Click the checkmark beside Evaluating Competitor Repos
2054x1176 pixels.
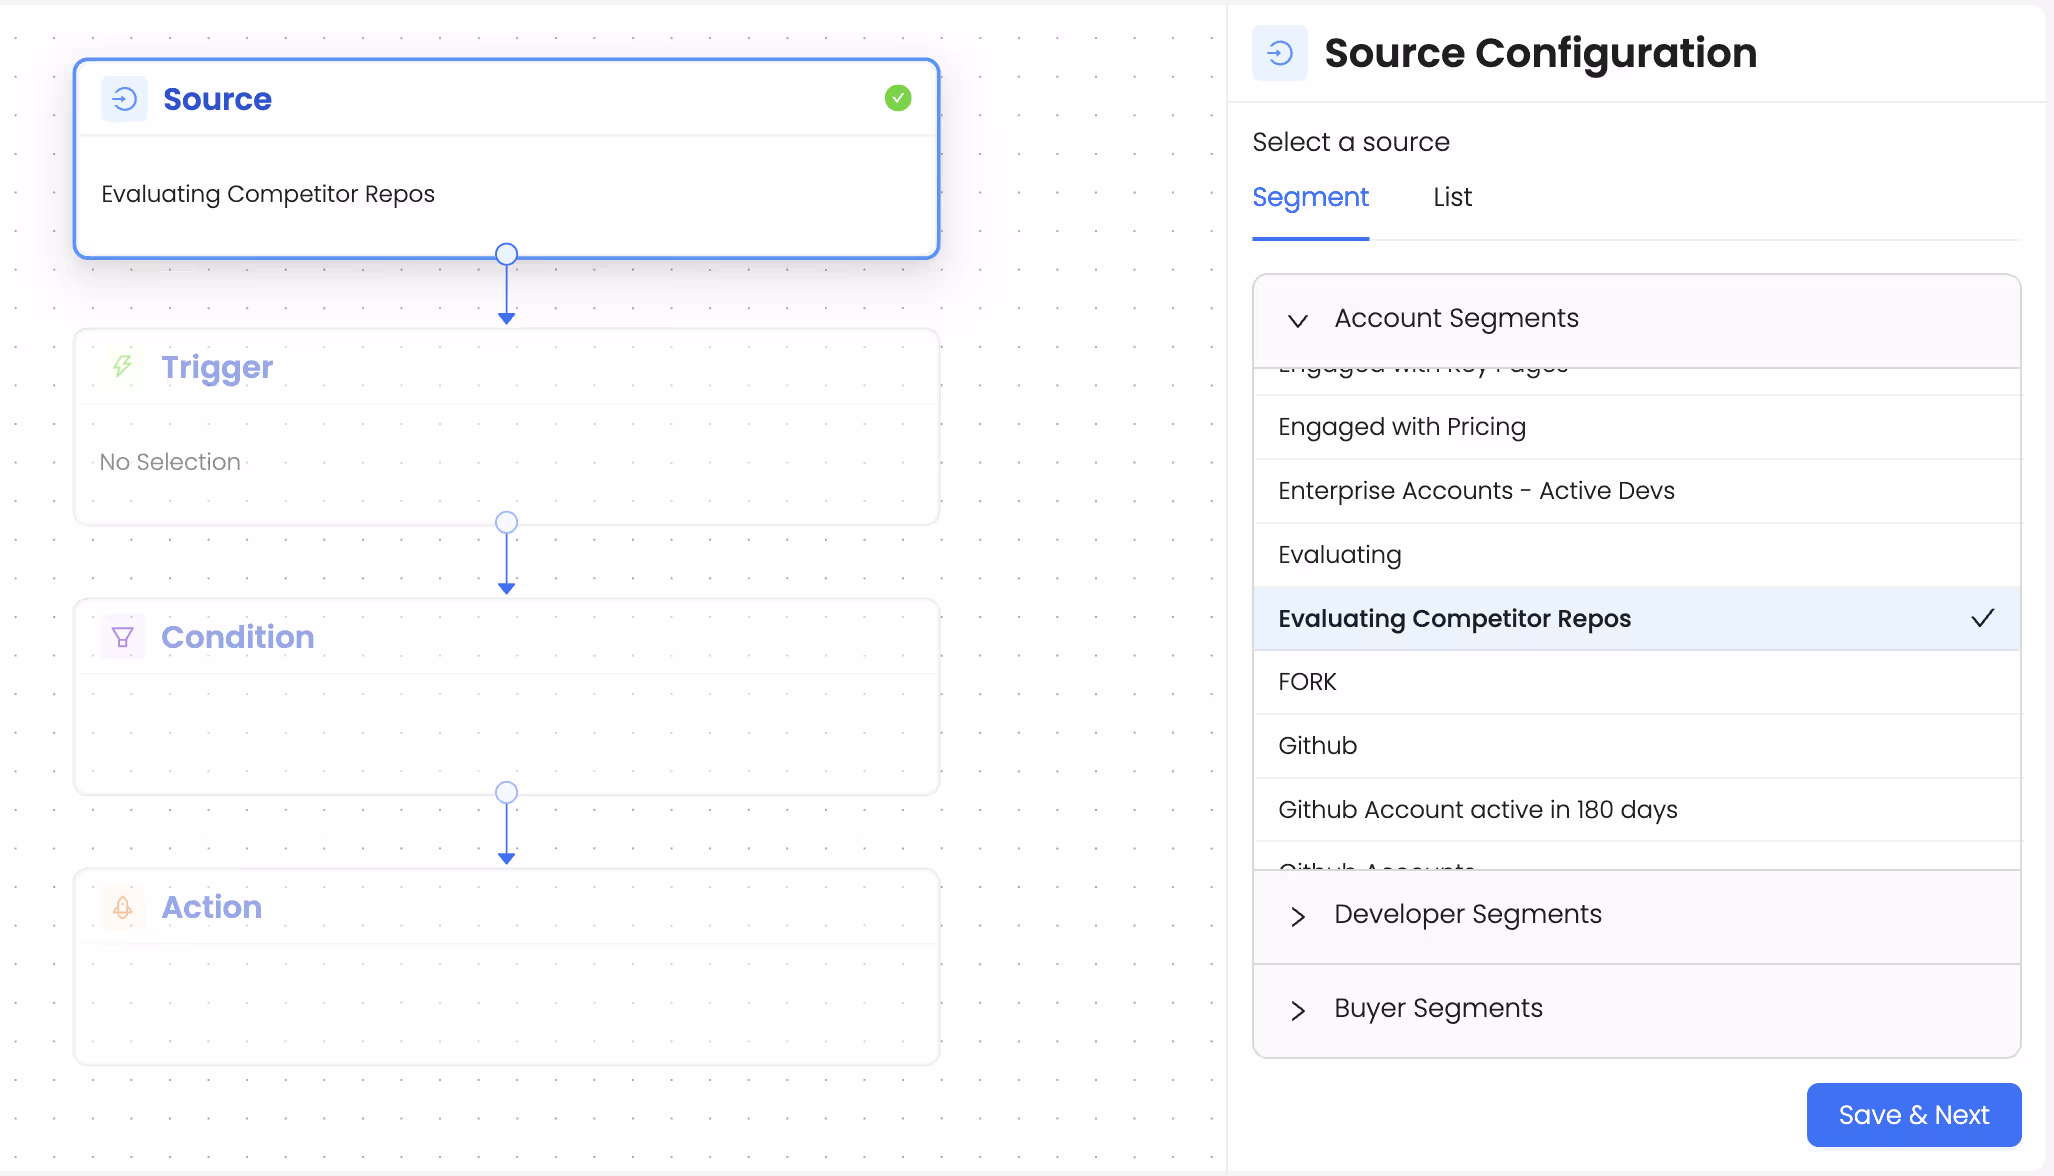pos(1983,618)
